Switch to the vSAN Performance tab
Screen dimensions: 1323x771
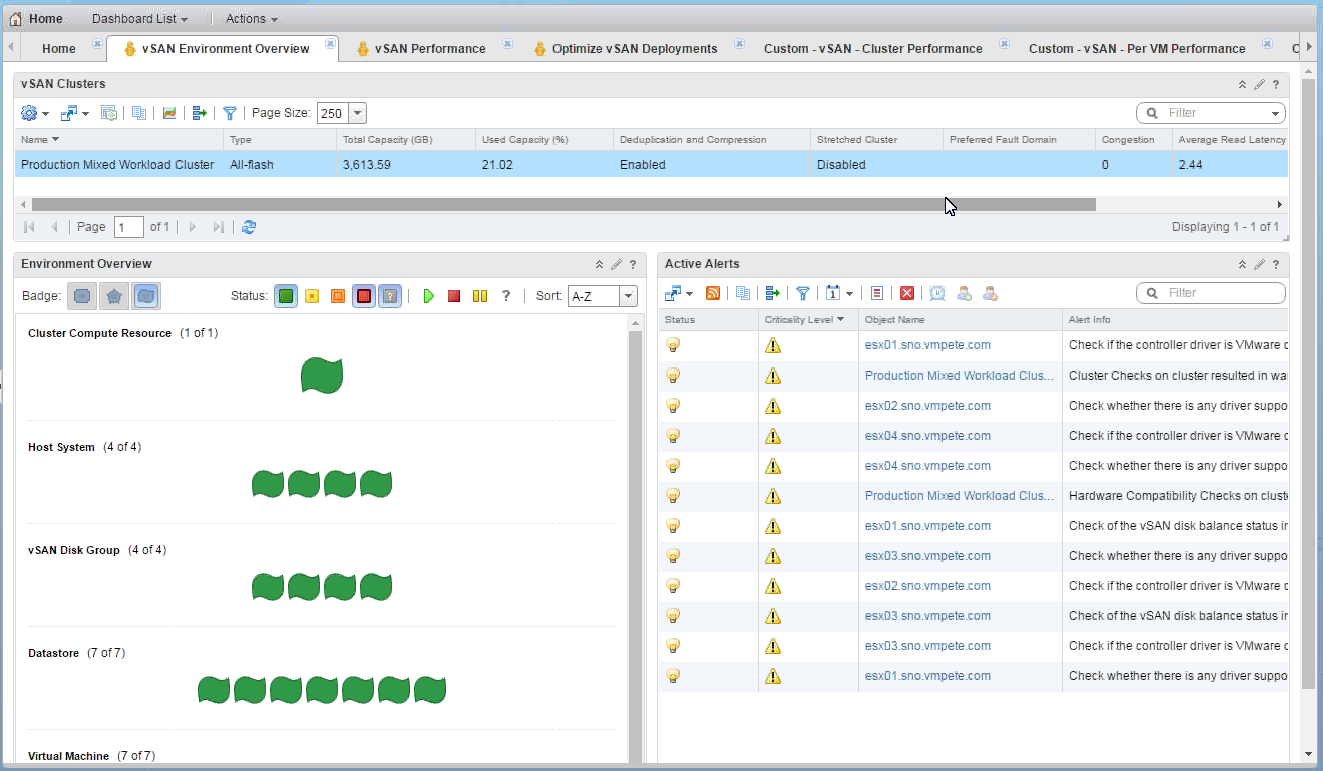tap(430, 48)
